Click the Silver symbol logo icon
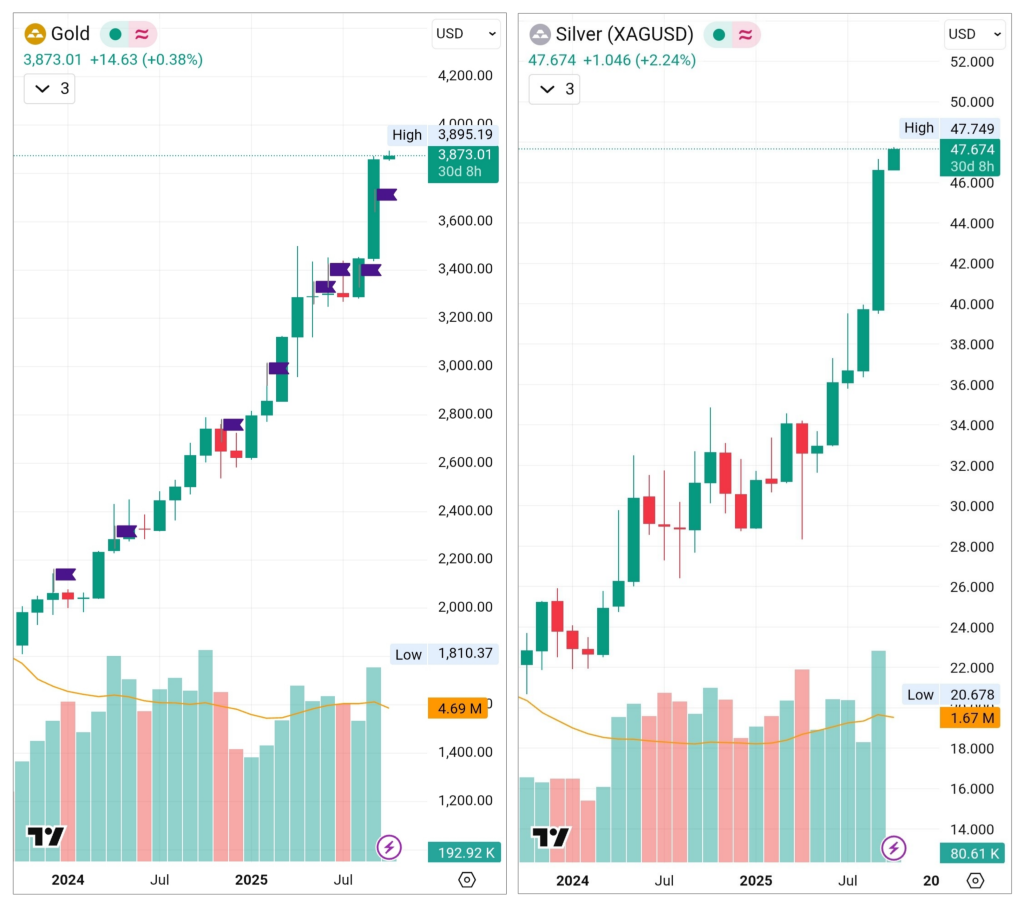The width and height of the screenshot is (1024, 907). (x=540, y=34)
